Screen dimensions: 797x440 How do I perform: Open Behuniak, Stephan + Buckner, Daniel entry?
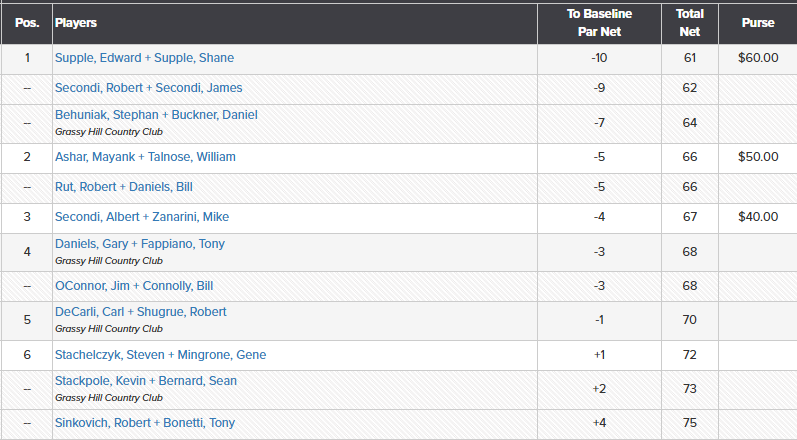point(156,115)
